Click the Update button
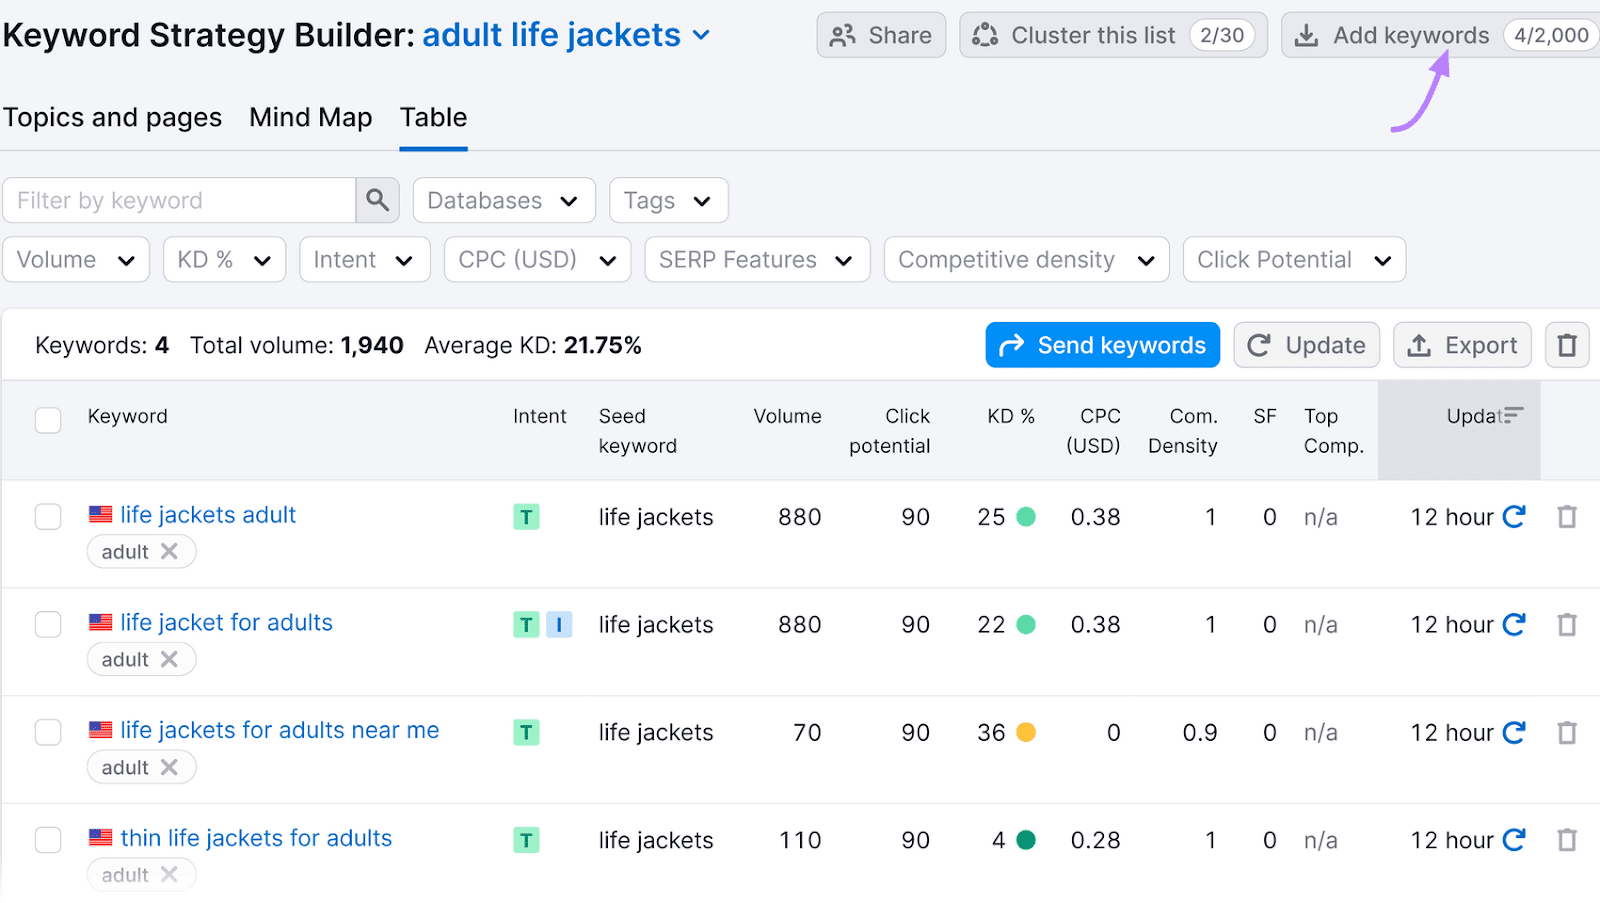The width and height of the screenshot is (1600, 903). tap(1306, 345)
